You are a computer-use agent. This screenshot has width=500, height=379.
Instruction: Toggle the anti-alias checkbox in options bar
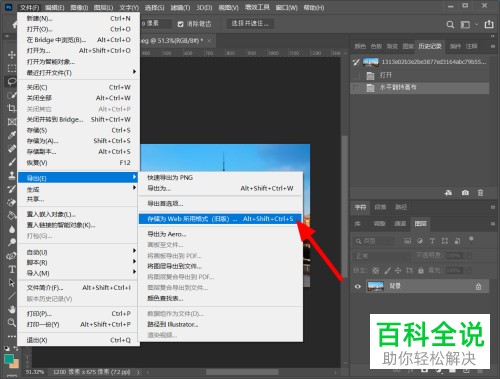[x=180, y=24]
